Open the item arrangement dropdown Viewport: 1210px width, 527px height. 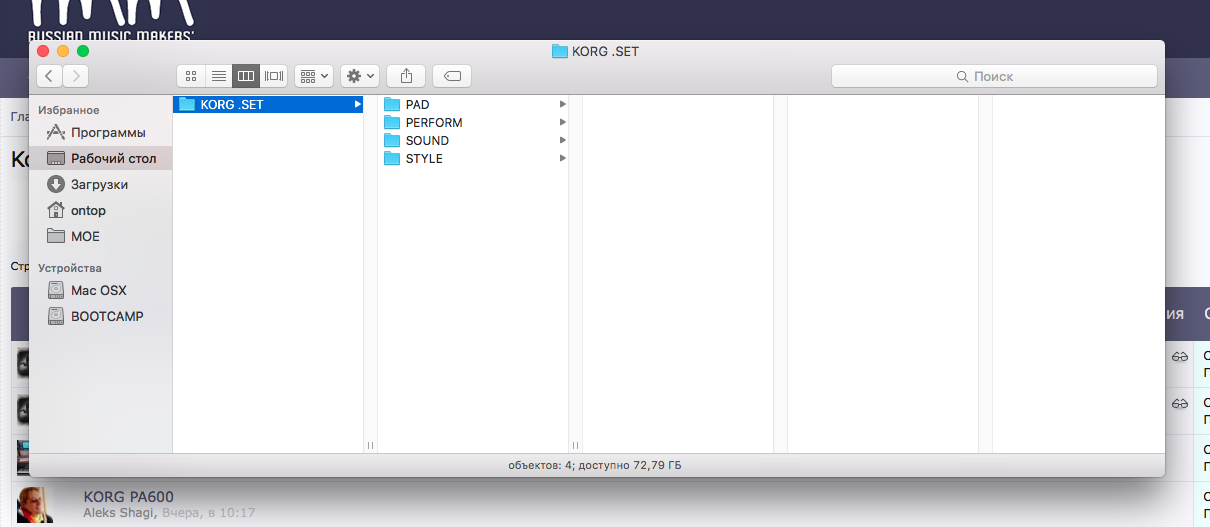(314, 76)
